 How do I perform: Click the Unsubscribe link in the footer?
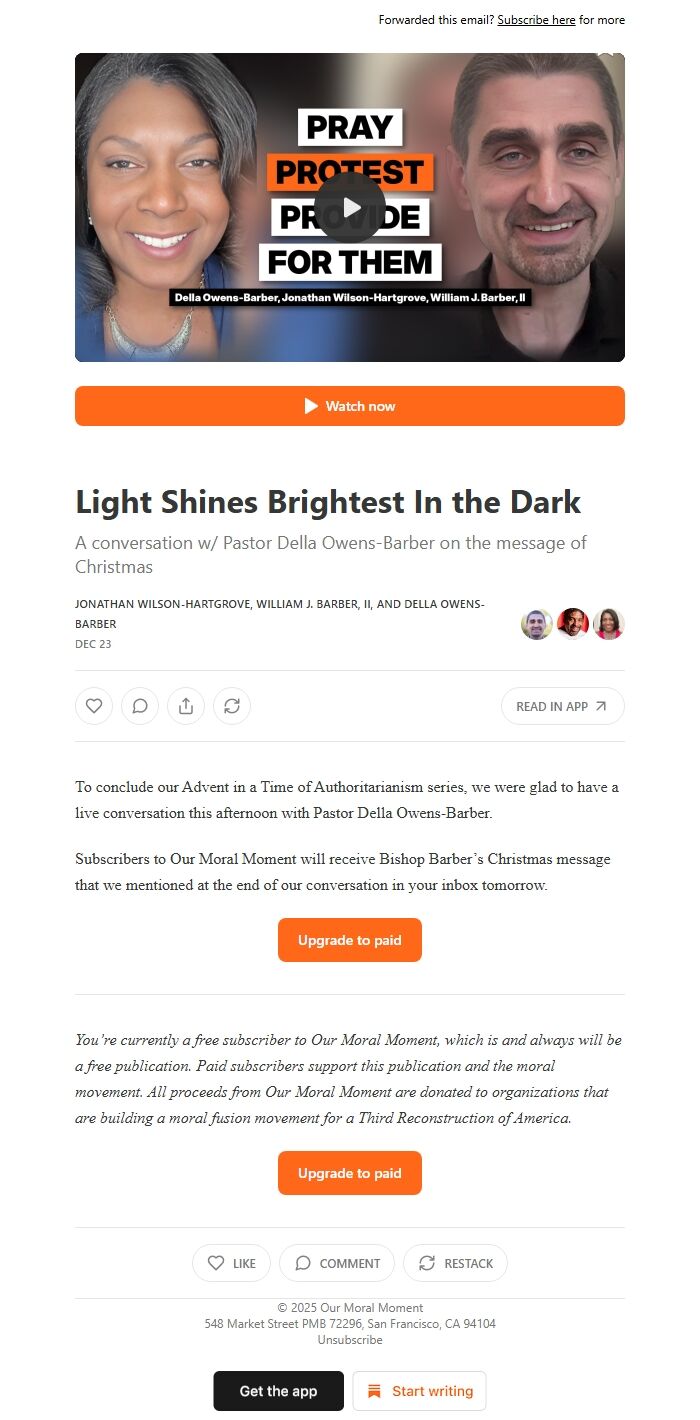349,1339
